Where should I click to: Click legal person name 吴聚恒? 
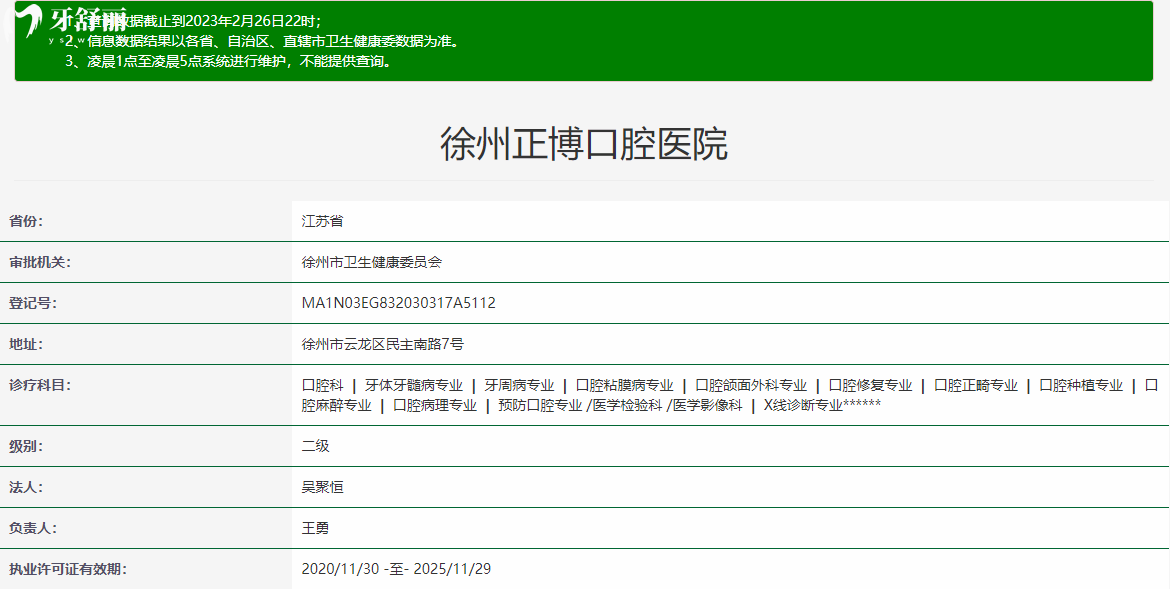click(322, 487)
